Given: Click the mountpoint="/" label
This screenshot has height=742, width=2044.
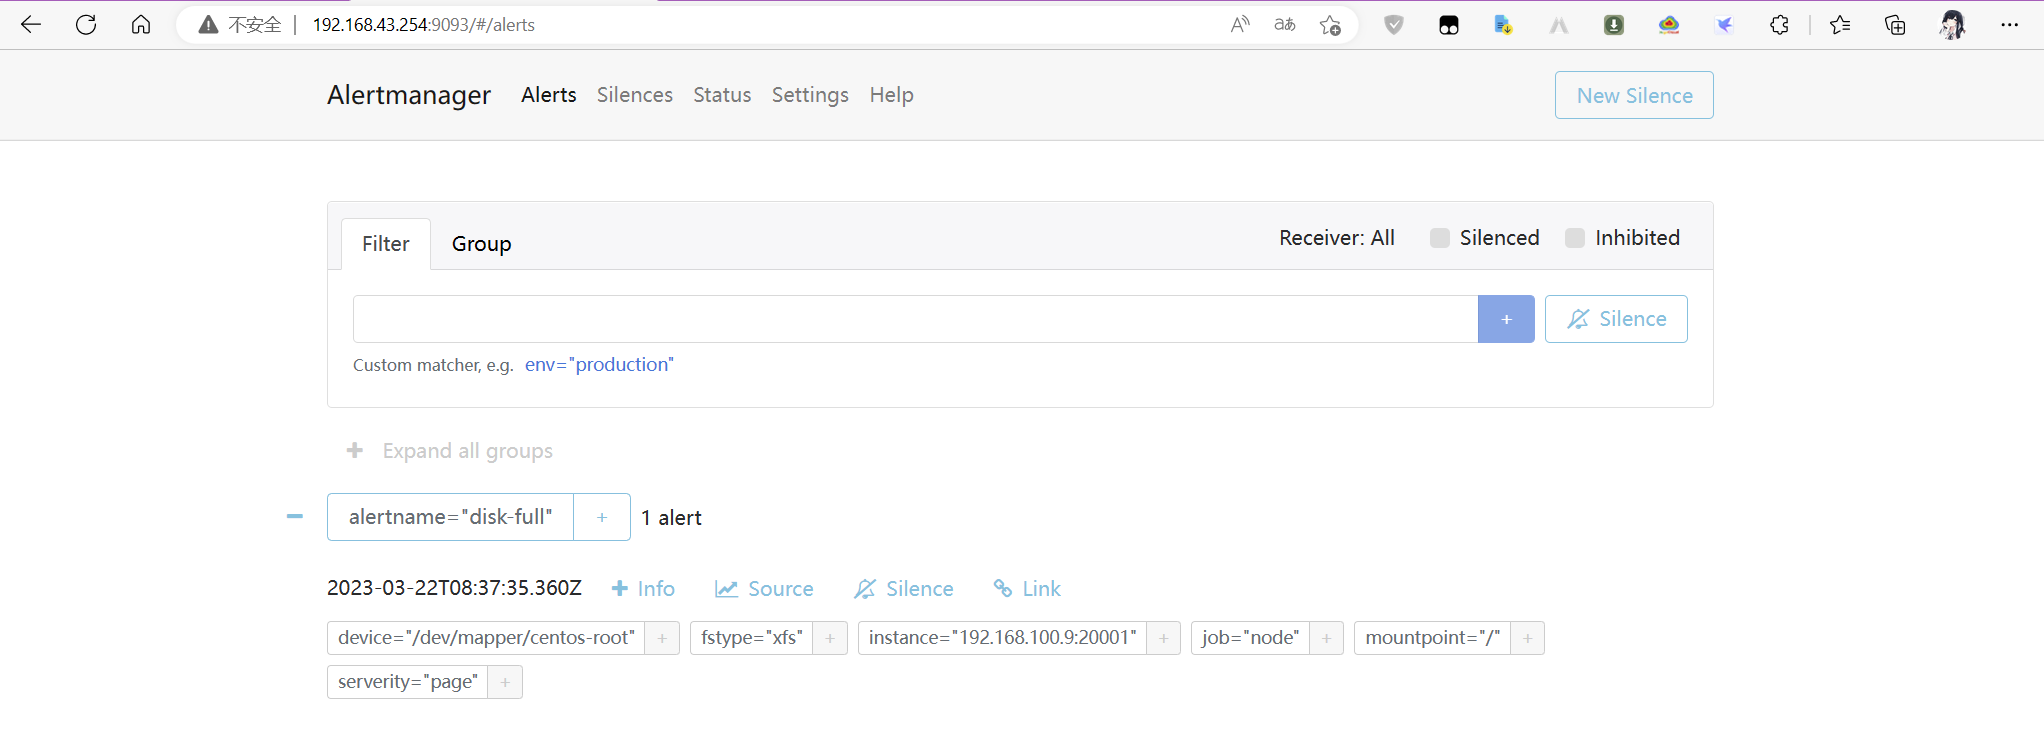Looking at the screenshot, I should [x=1432, y=638].
